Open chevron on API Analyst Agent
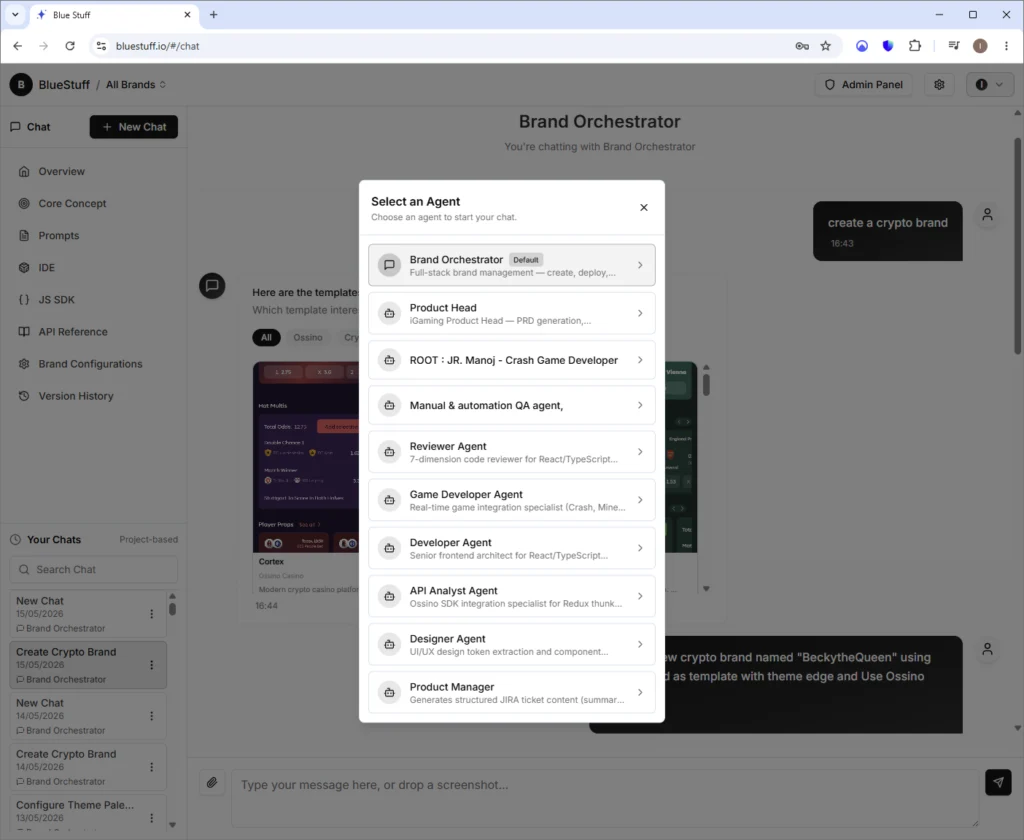 tap(640, 596)
